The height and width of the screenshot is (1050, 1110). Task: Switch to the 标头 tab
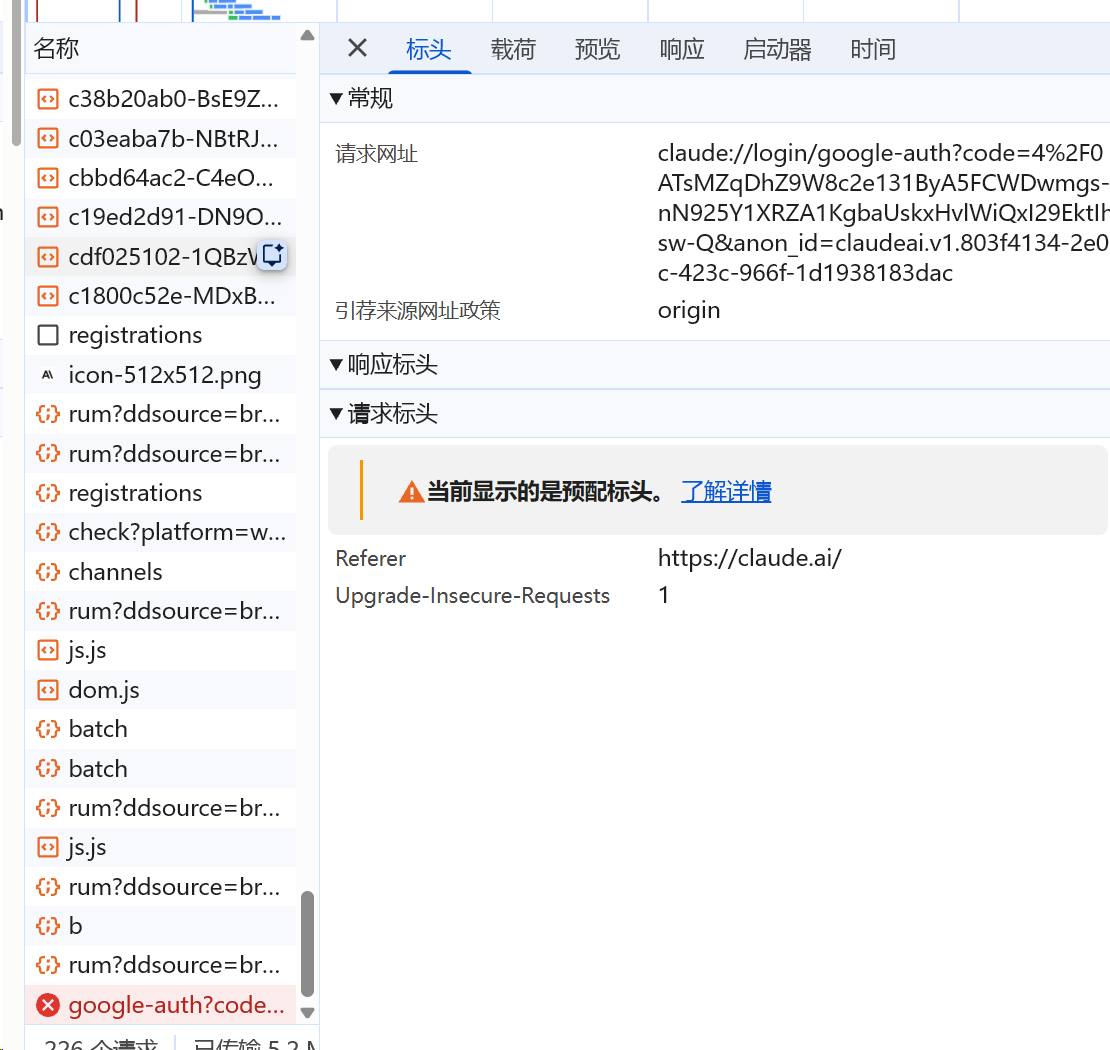[429, 50]
